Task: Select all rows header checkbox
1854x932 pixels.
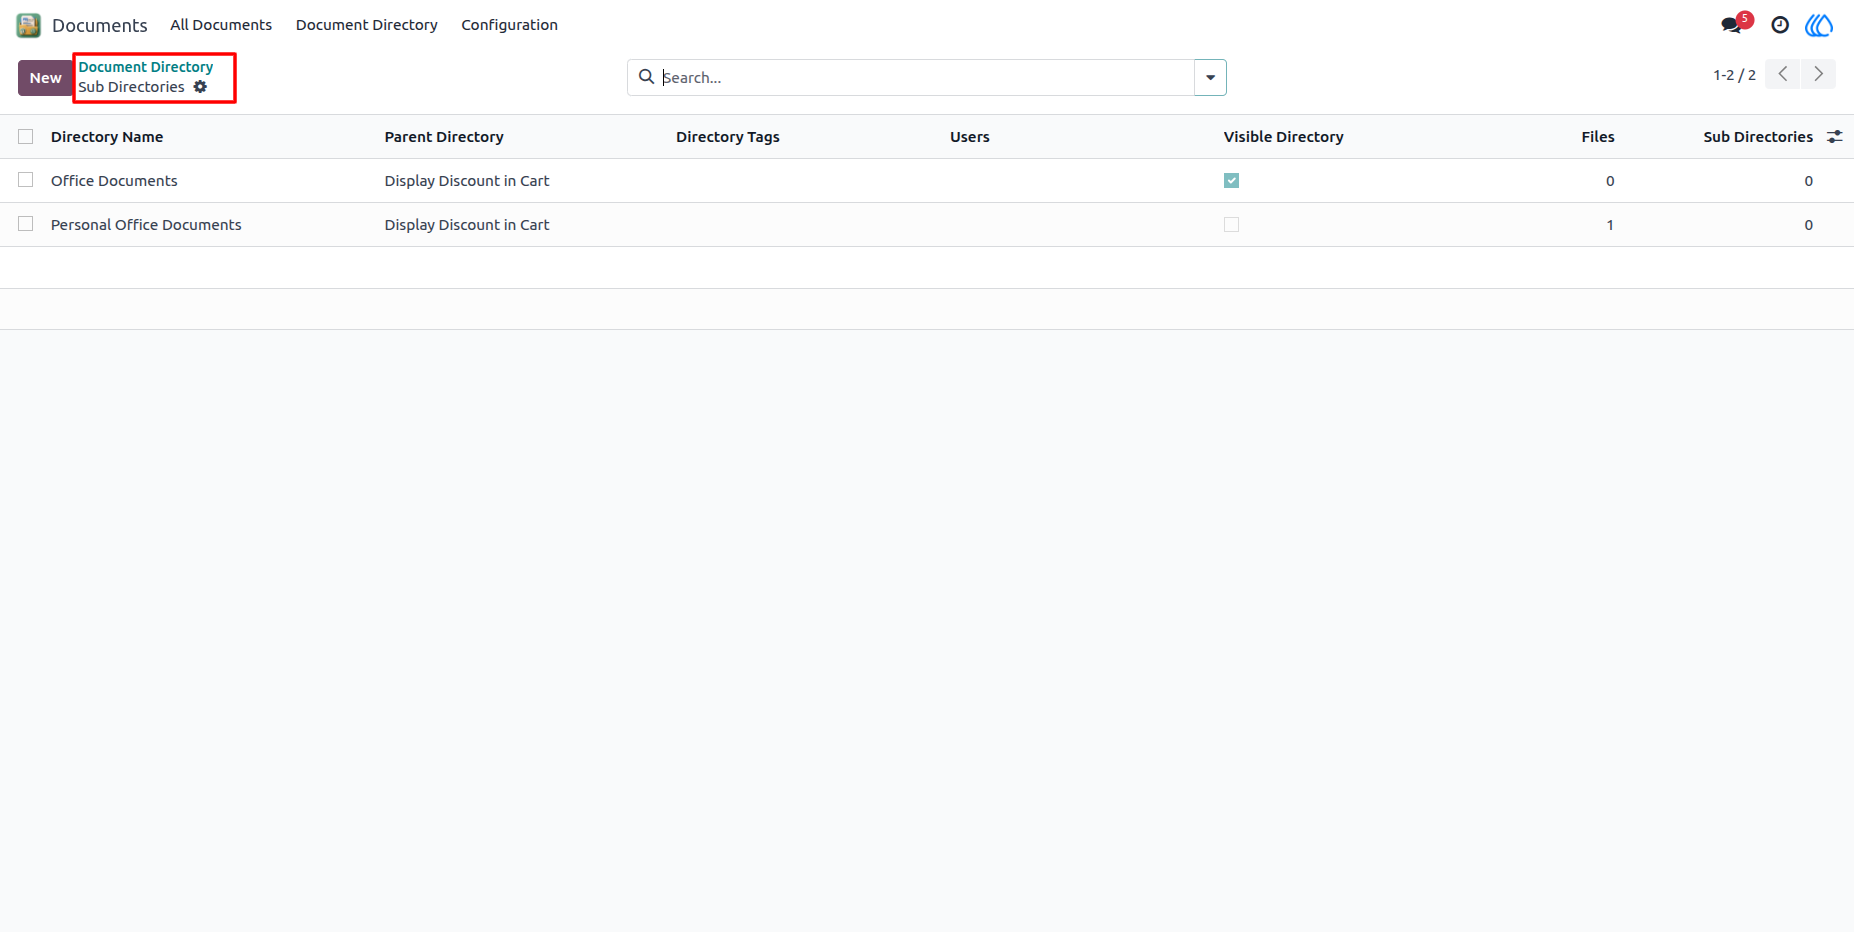Action: tap(26, 137)
